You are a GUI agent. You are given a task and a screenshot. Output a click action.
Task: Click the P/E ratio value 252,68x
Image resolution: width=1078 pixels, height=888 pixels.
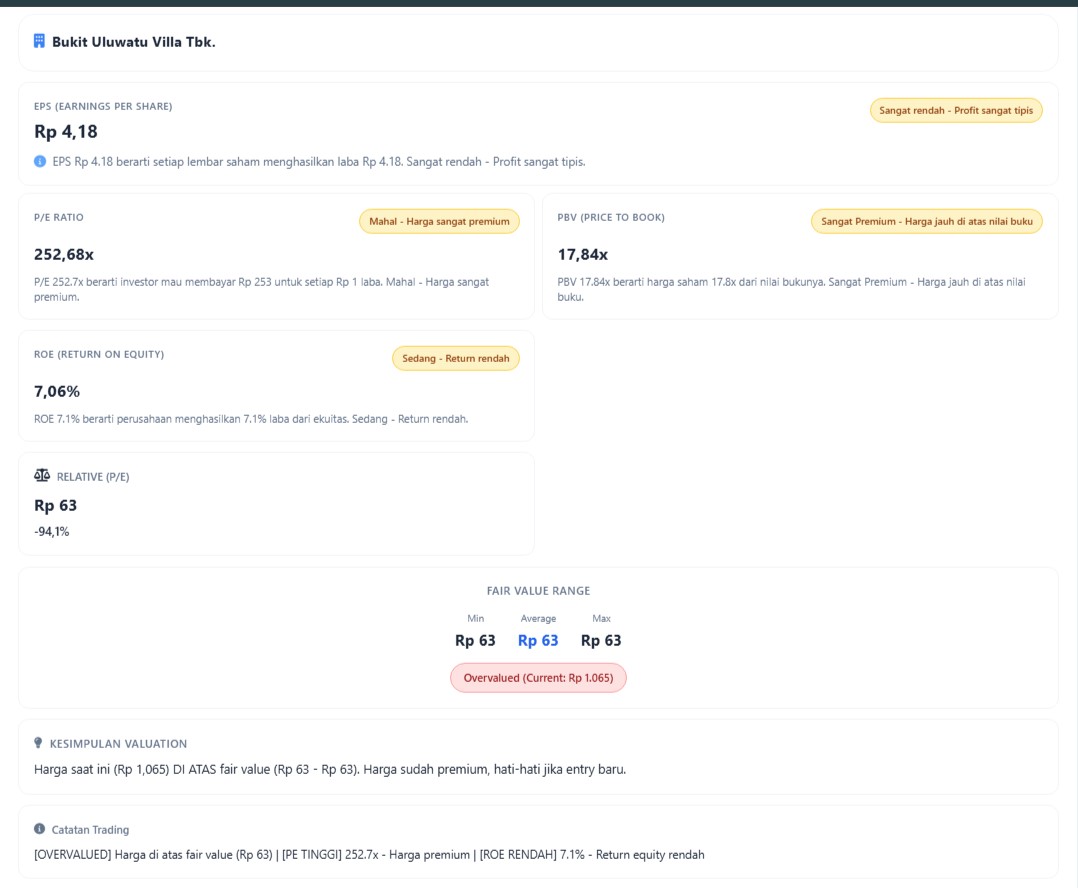[64, 254]
